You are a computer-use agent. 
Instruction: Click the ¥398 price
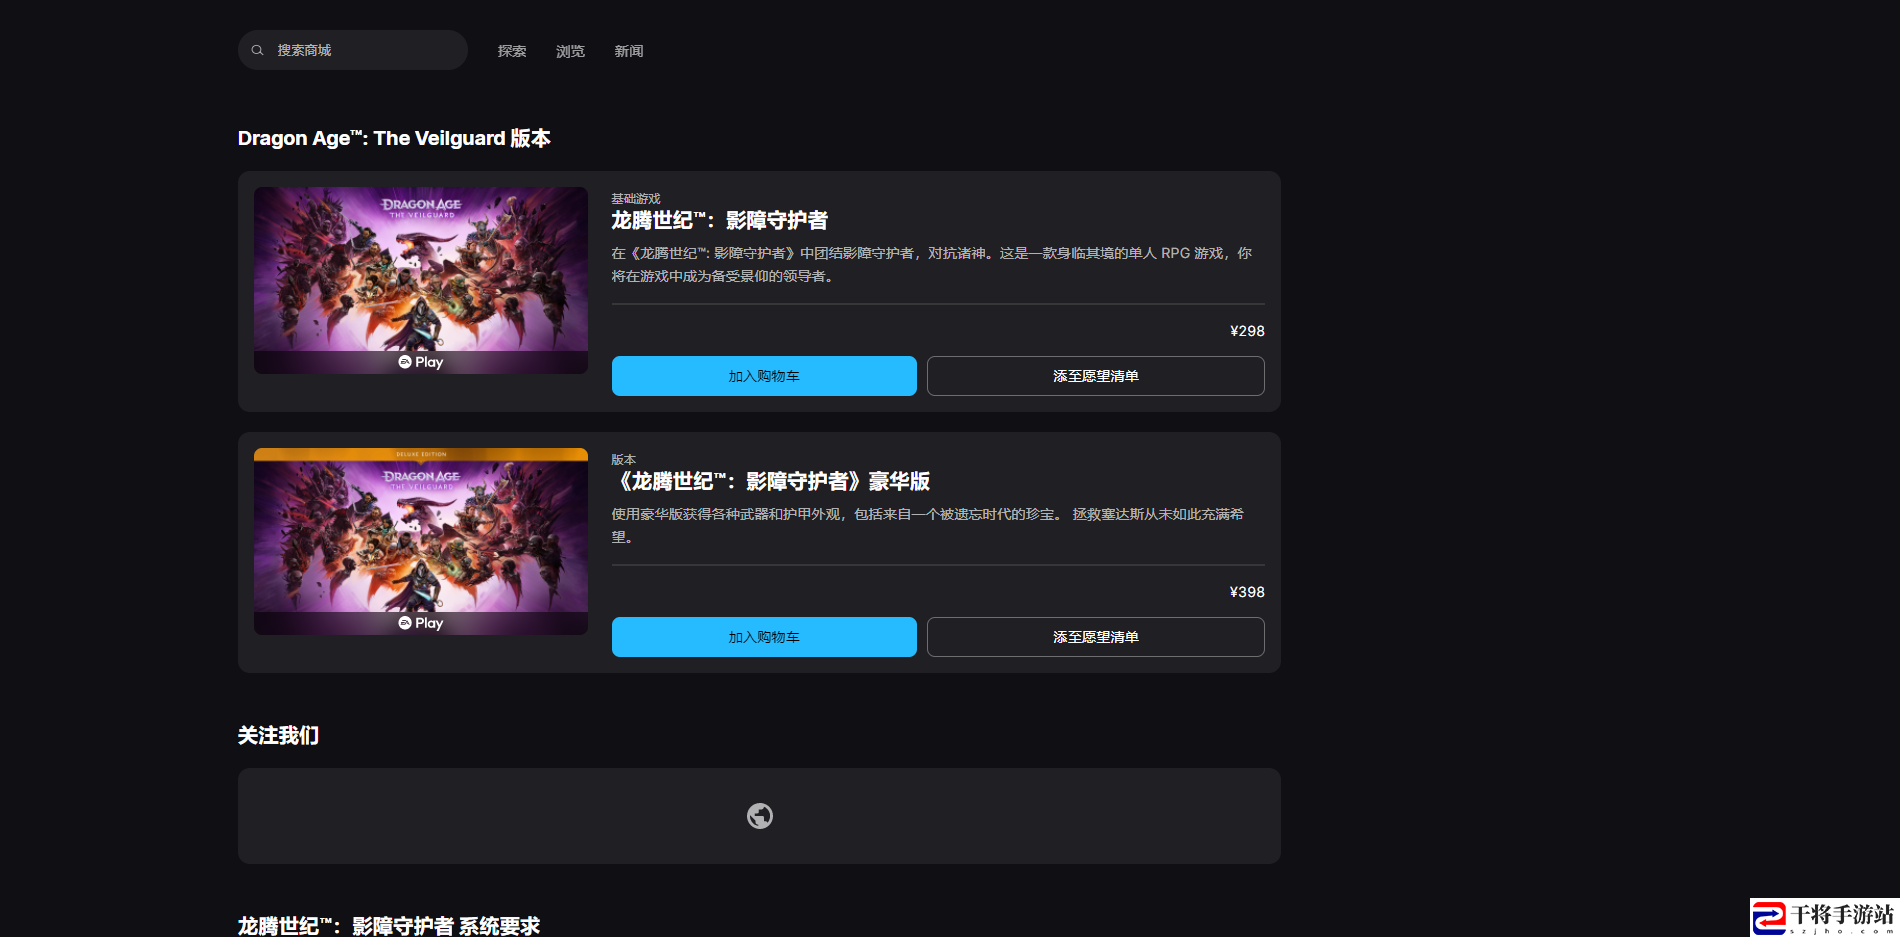(1247, 592)
